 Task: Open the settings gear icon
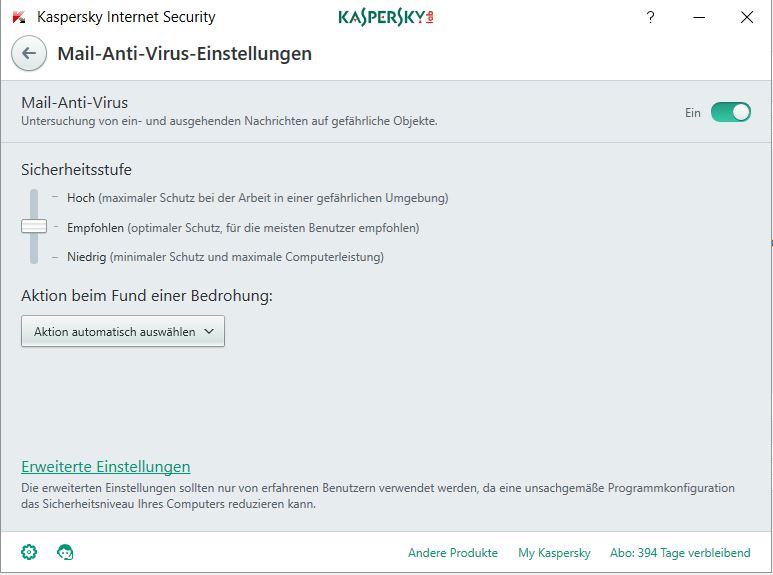pyautogui.click(x=29, y=552)
